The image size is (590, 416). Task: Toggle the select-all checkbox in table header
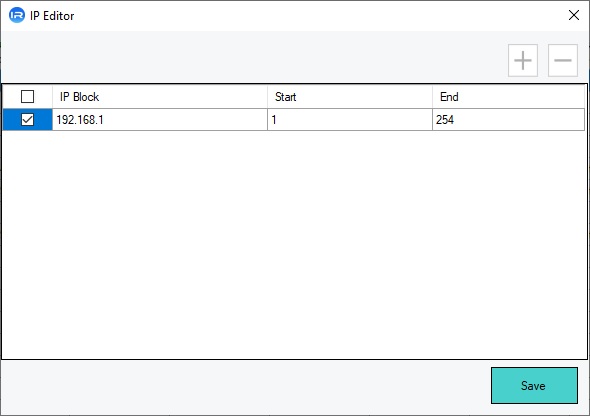tap(27, 97)
